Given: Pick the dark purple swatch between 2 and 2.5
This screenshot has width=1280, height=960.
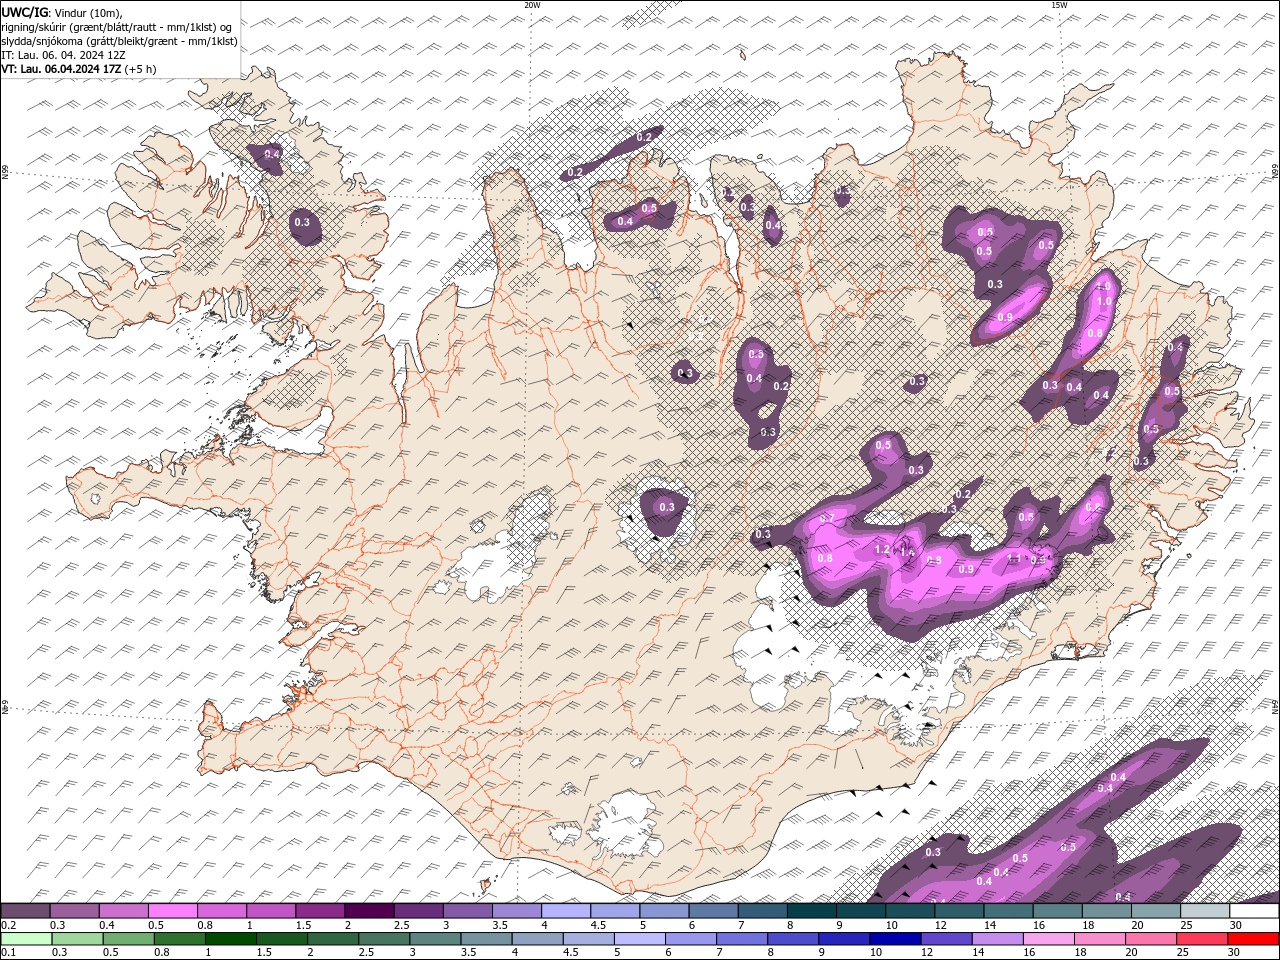Looking at the screenshot, I should [369, 911].
